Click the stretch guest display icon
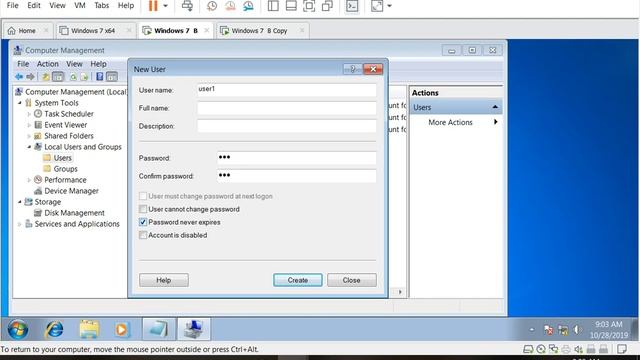 coord(377,6)
